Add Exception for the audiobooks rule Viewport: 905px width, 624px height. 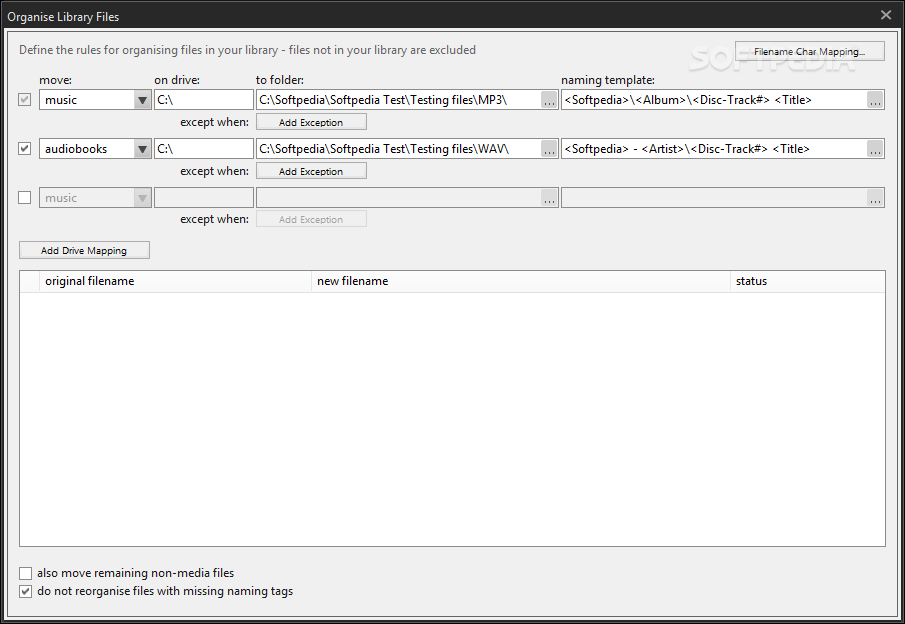coord(311,171)
